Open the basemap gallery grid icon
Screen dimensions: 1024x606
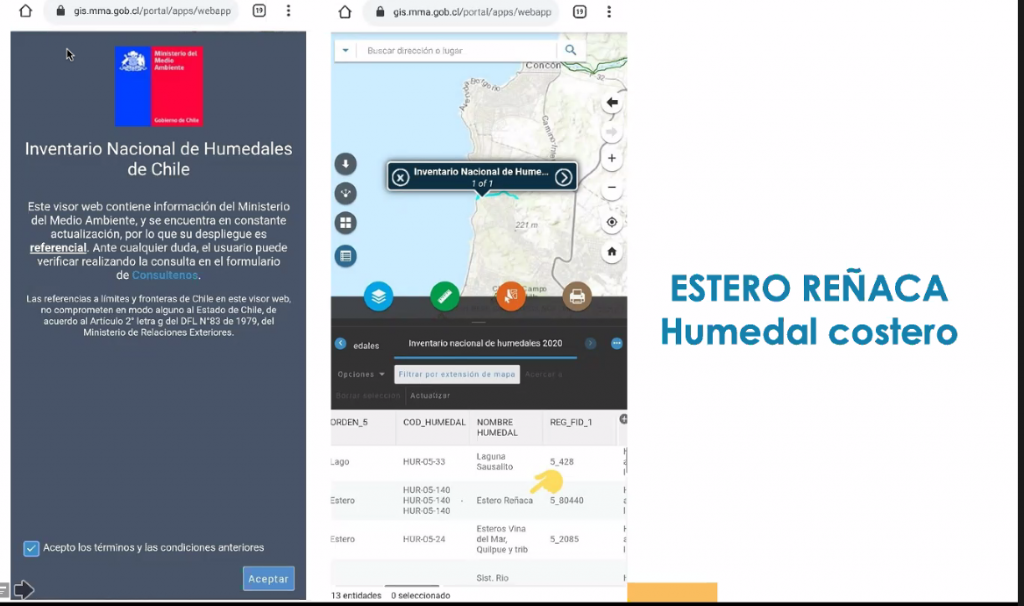click(345, 223)
